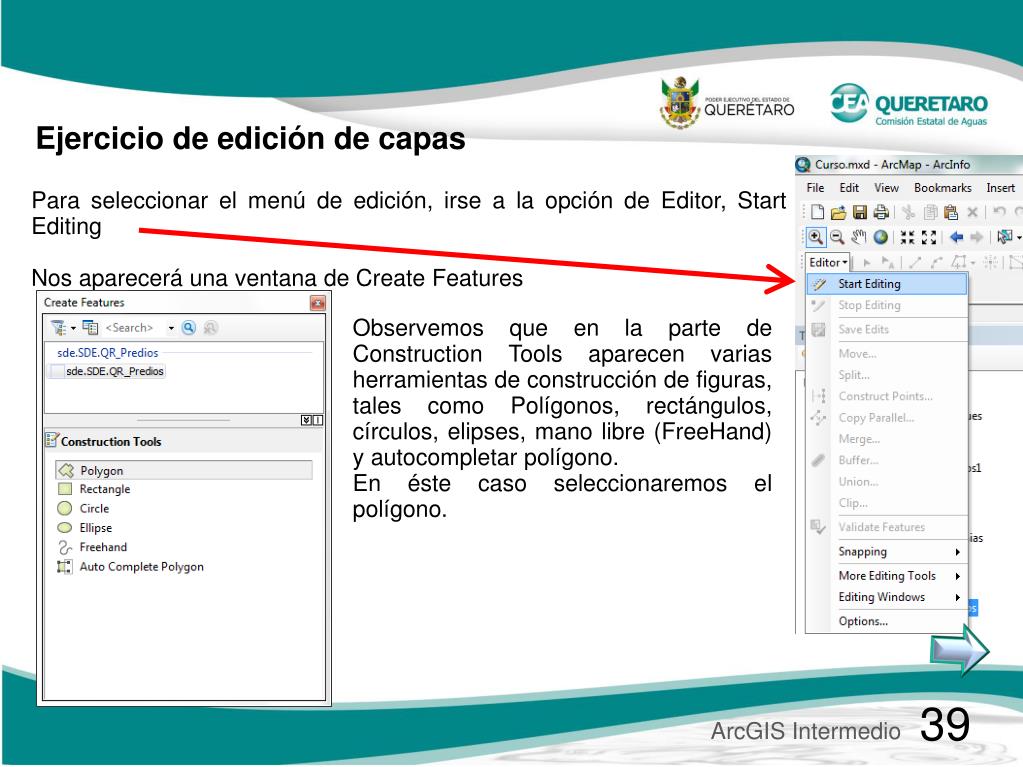This screenshot has width=1023, height=767.
Task: Click the Clear Search icon
Action: pos(210,327)
